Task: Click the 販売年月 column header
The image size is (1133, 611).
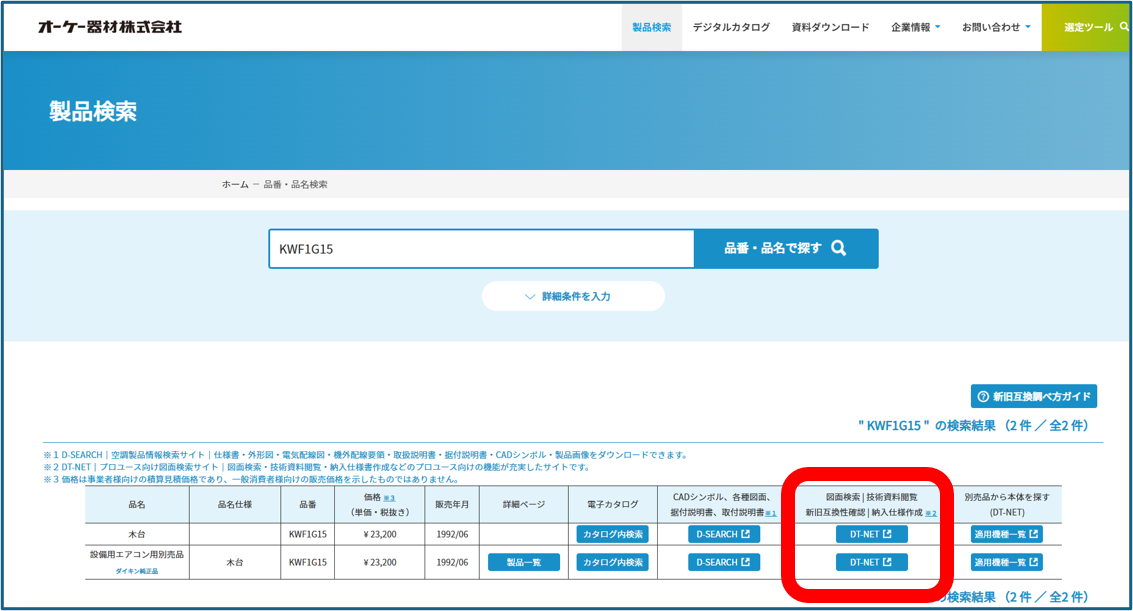Action: [452, 505]
